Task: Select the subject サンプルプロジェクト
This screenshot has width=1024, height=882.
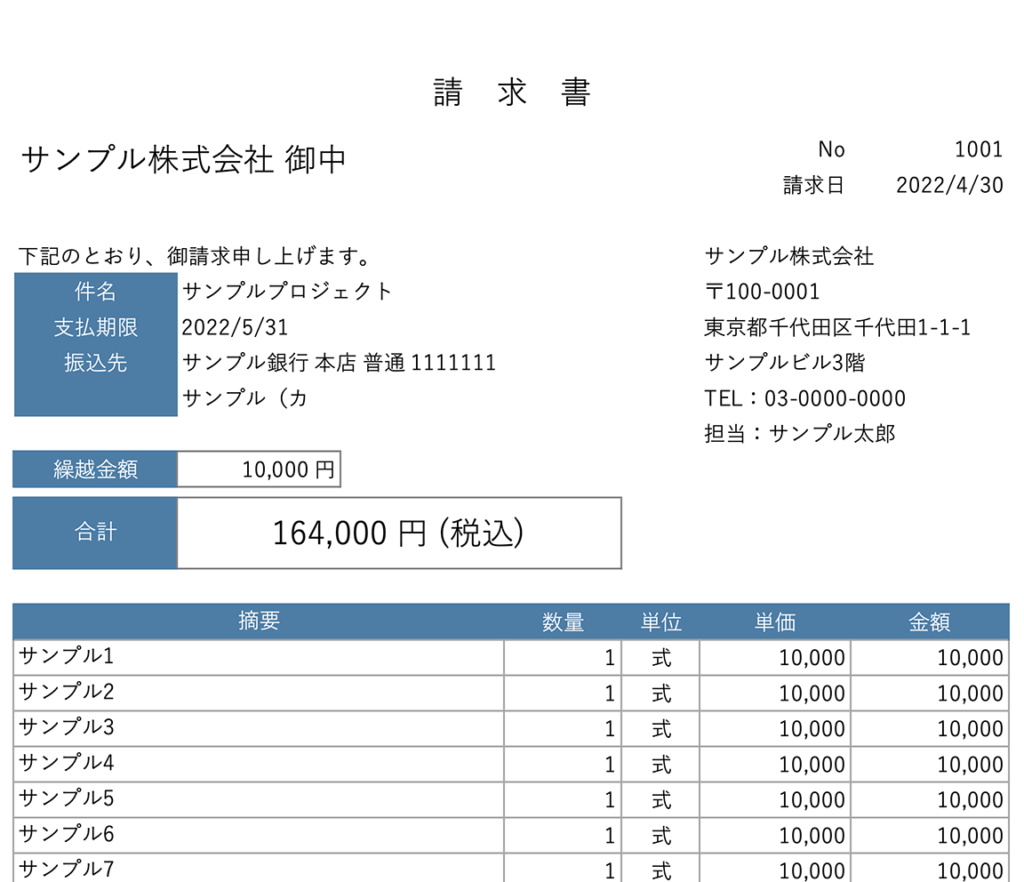Action: (x=287, y=291)
